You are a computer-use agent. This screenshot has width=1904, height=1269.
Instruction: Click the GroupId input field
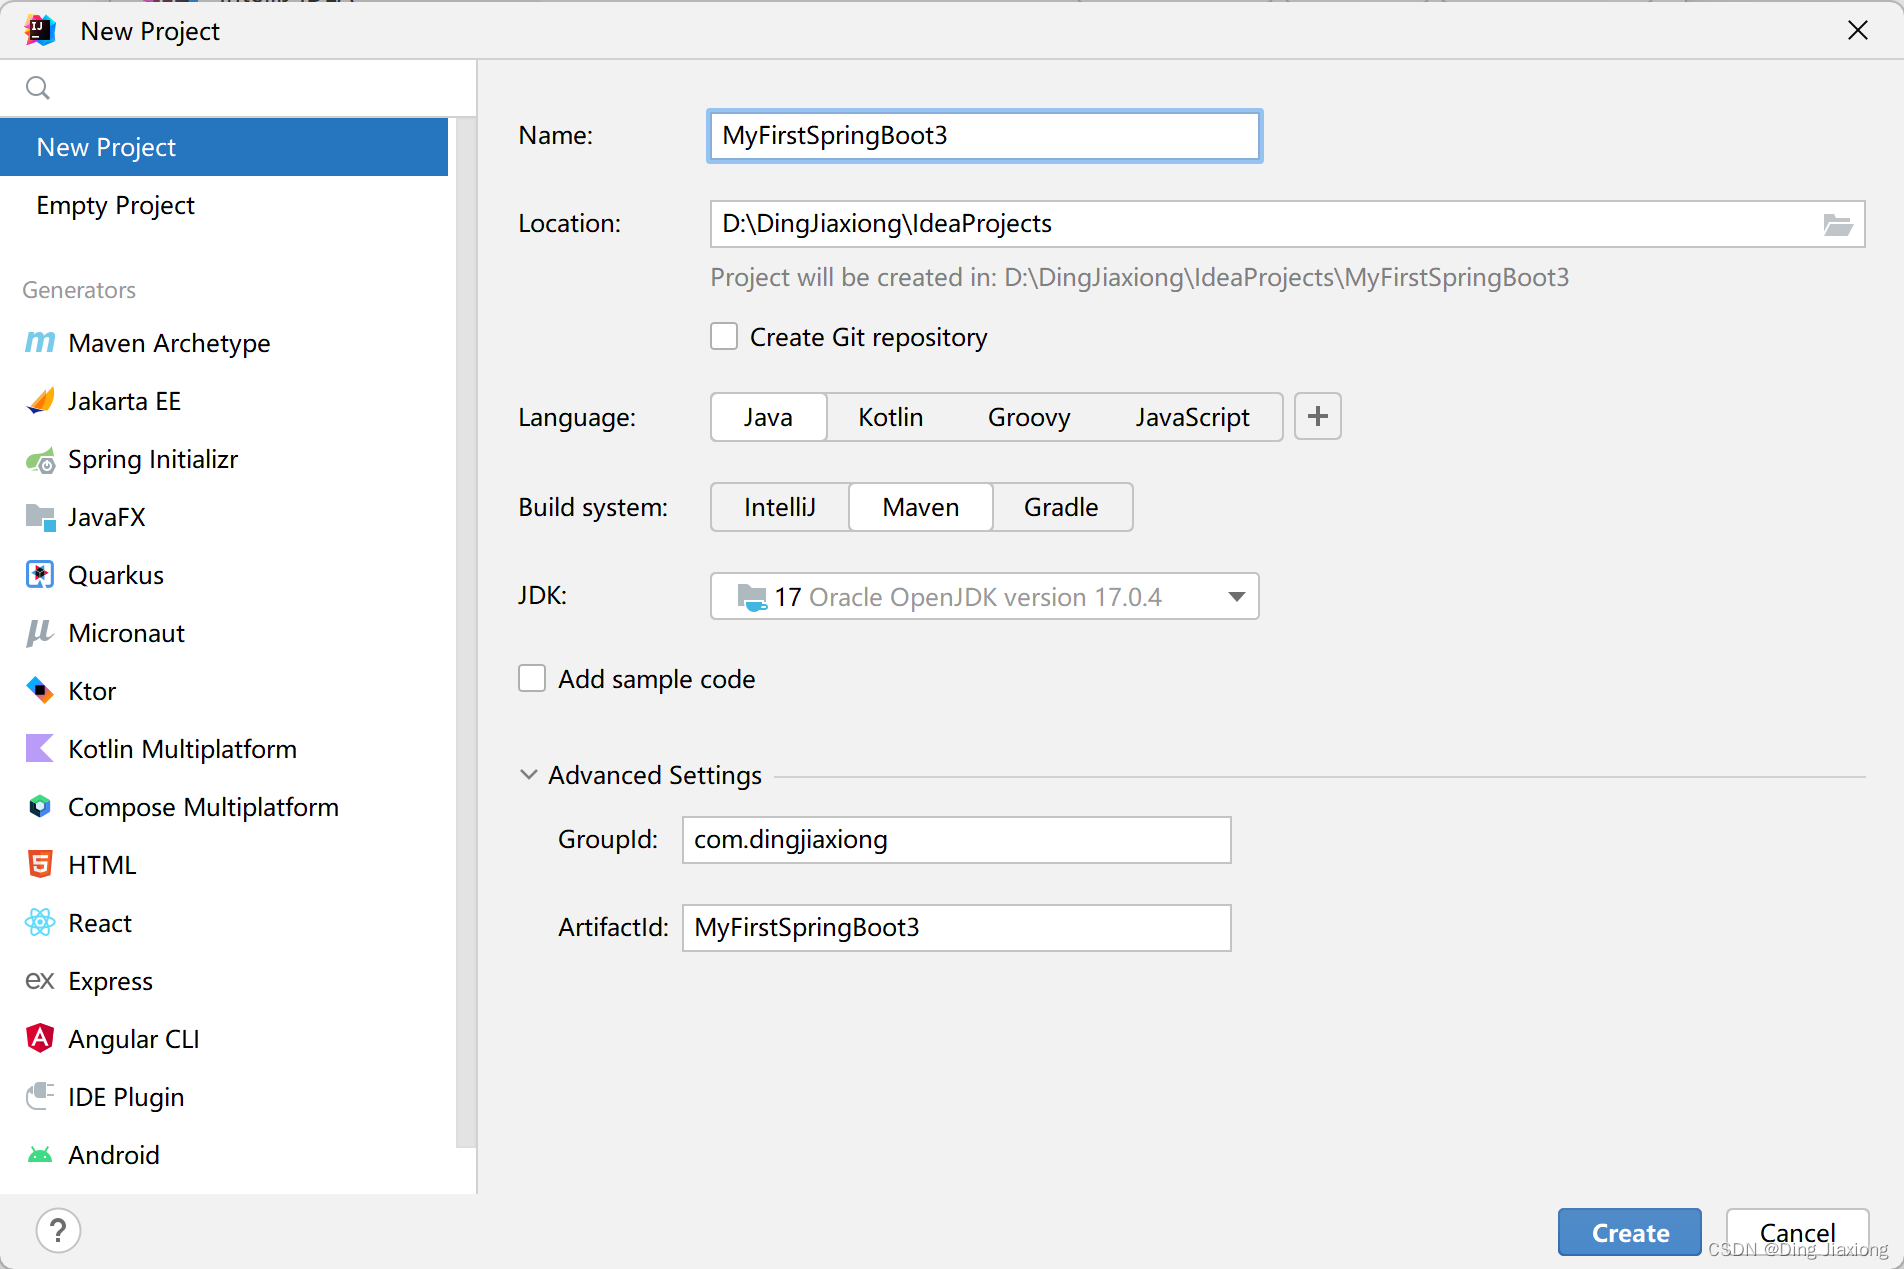point(956,840)
